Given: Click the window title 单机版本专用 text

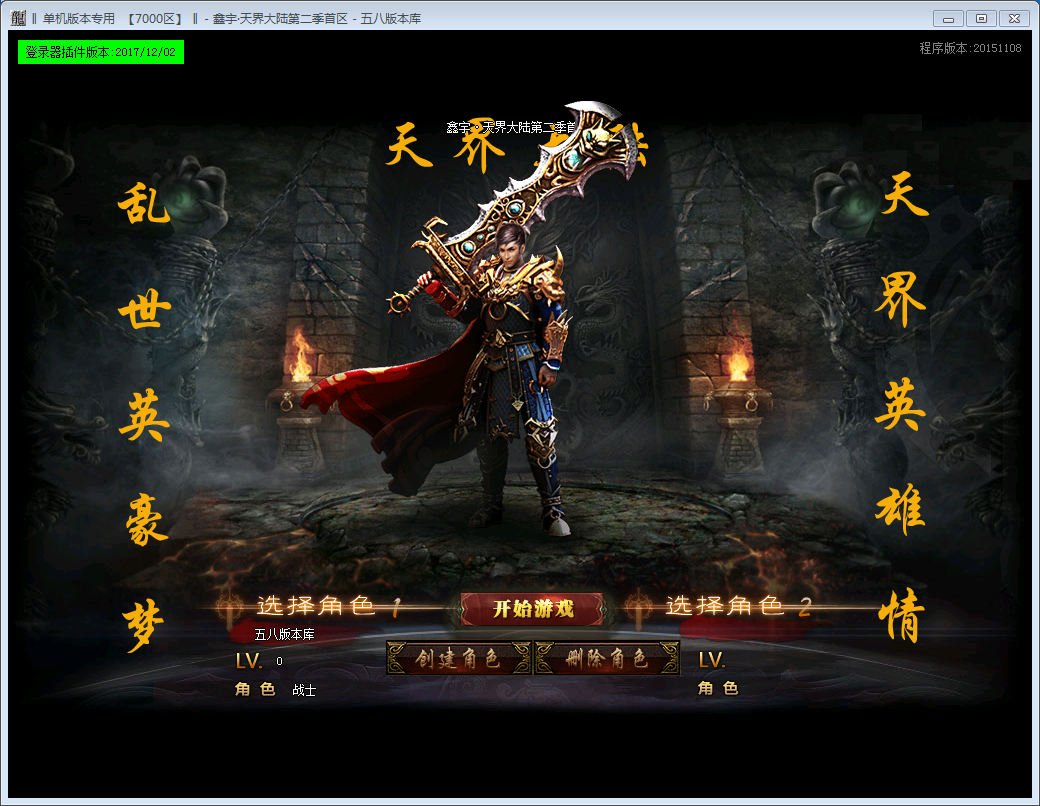Looking at the screenshot, I should click(78, 19).
